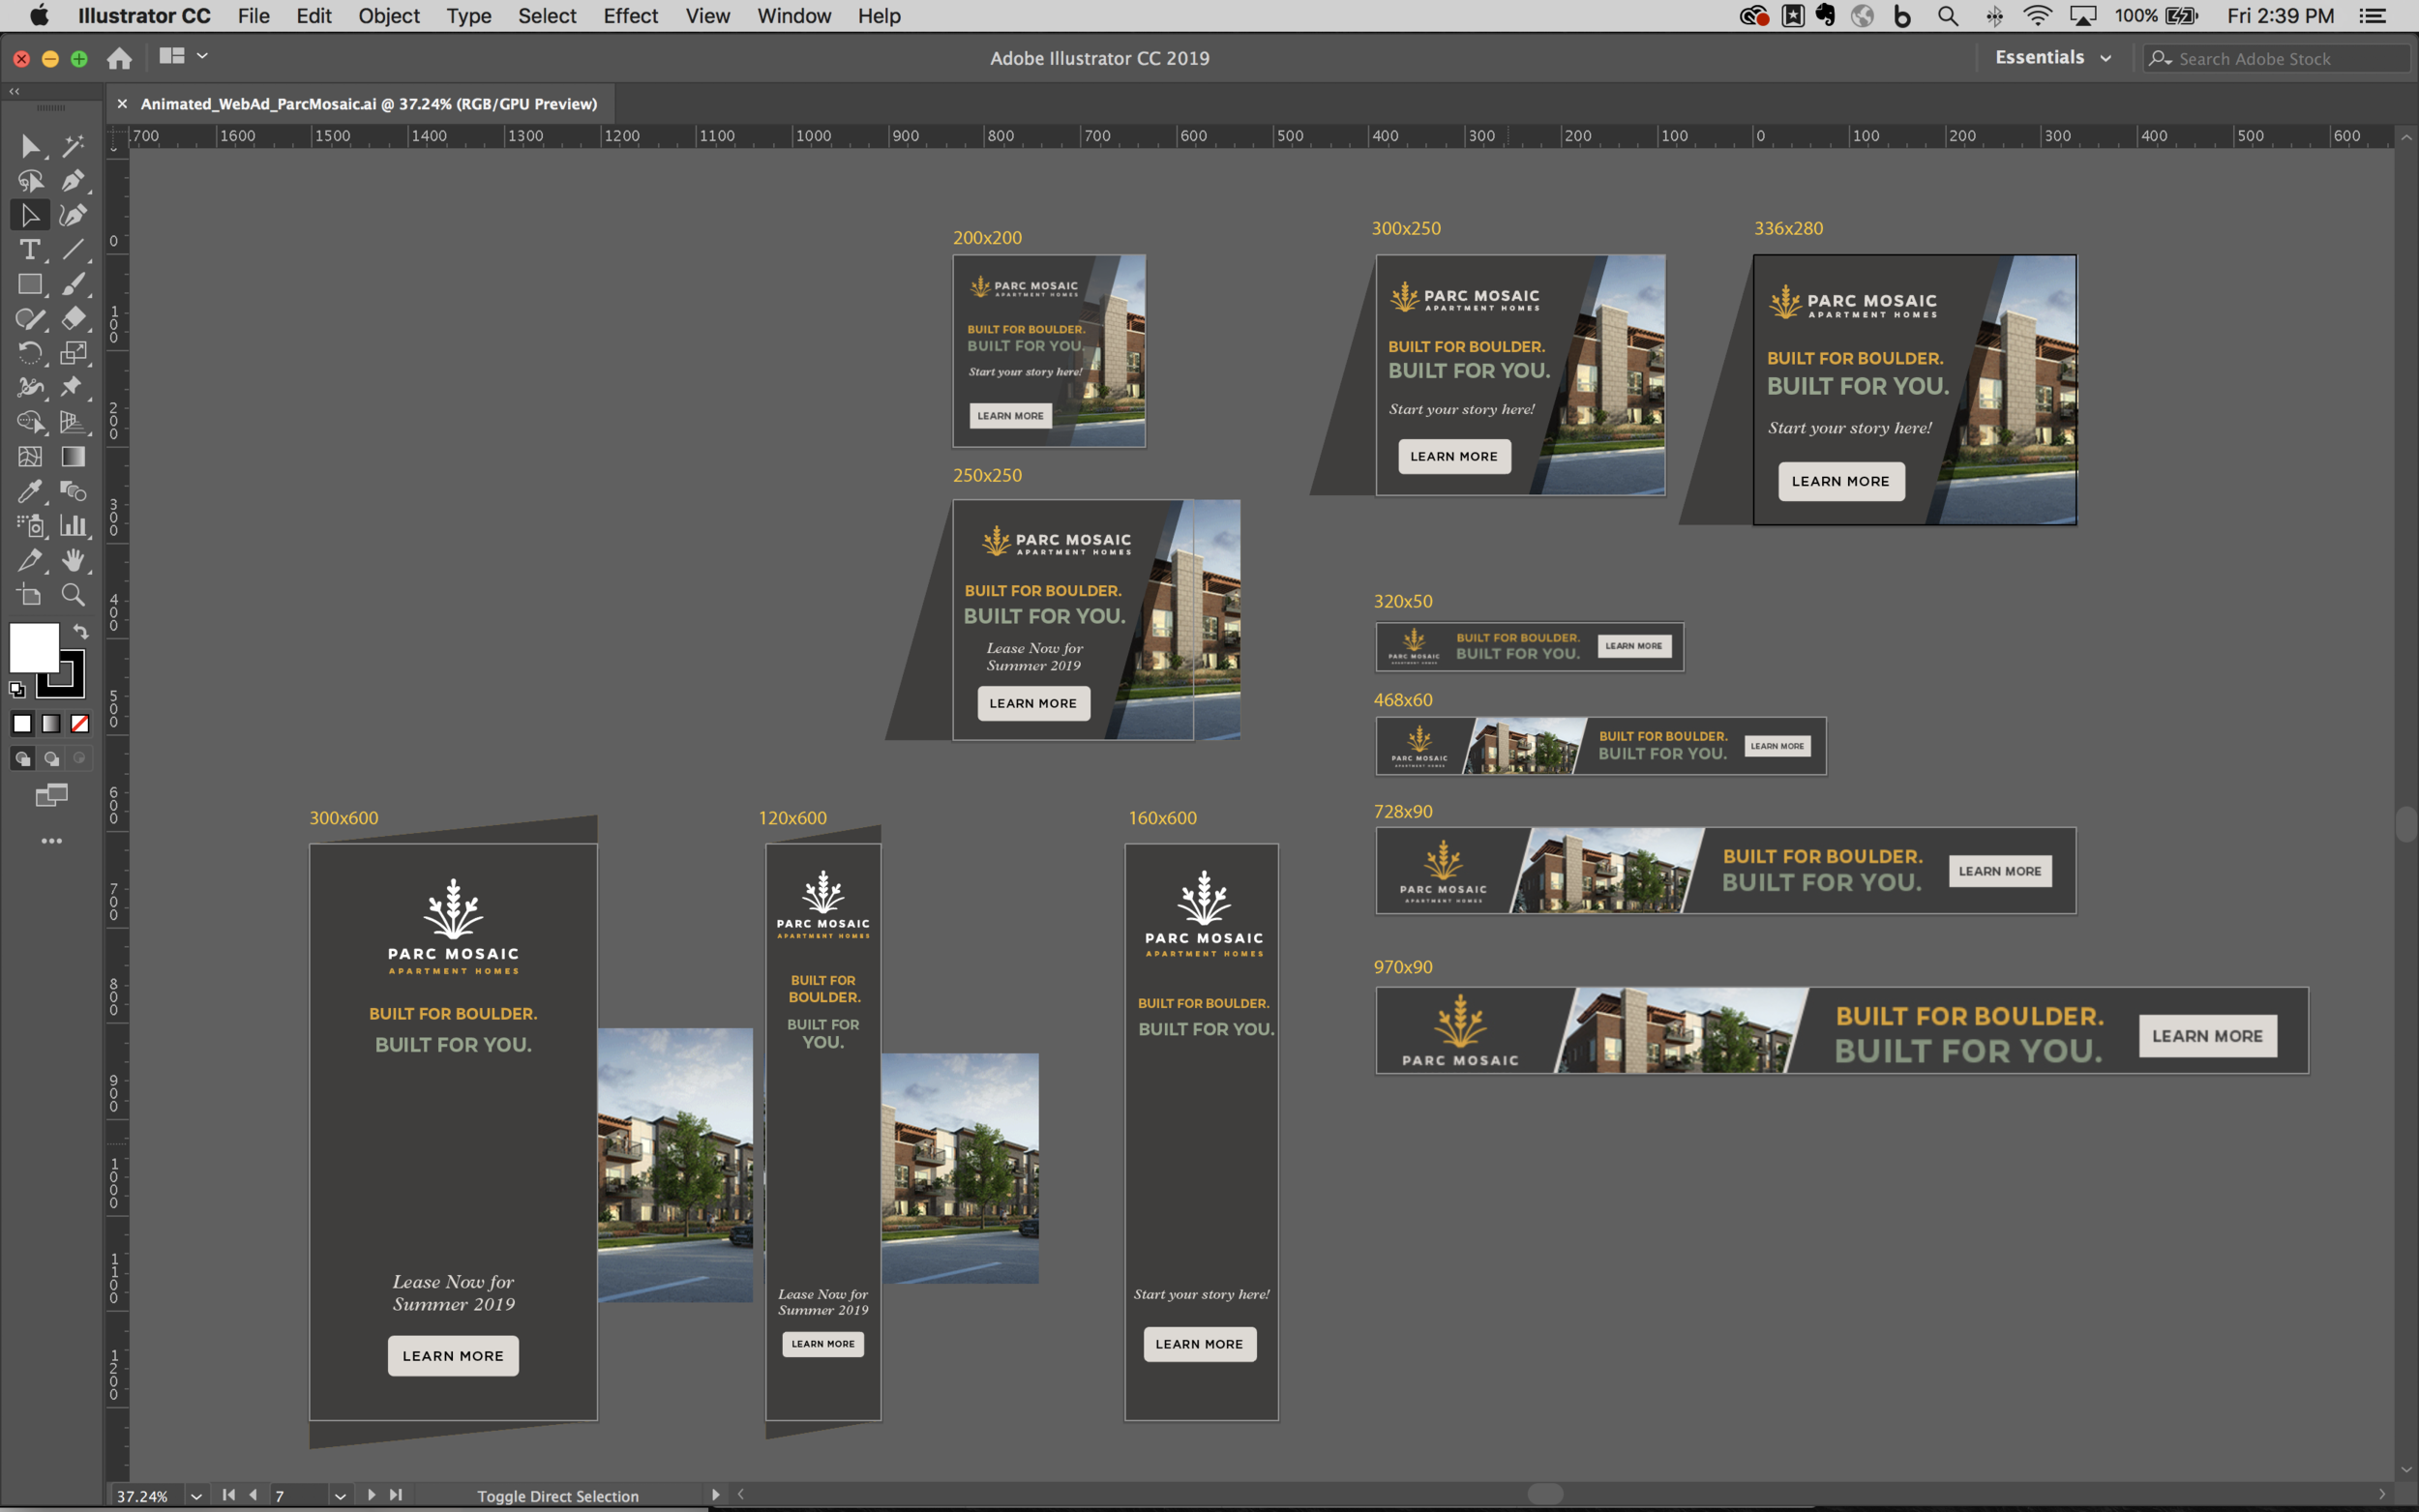
Task: Open the Object menu
Action: click(389, 16)
